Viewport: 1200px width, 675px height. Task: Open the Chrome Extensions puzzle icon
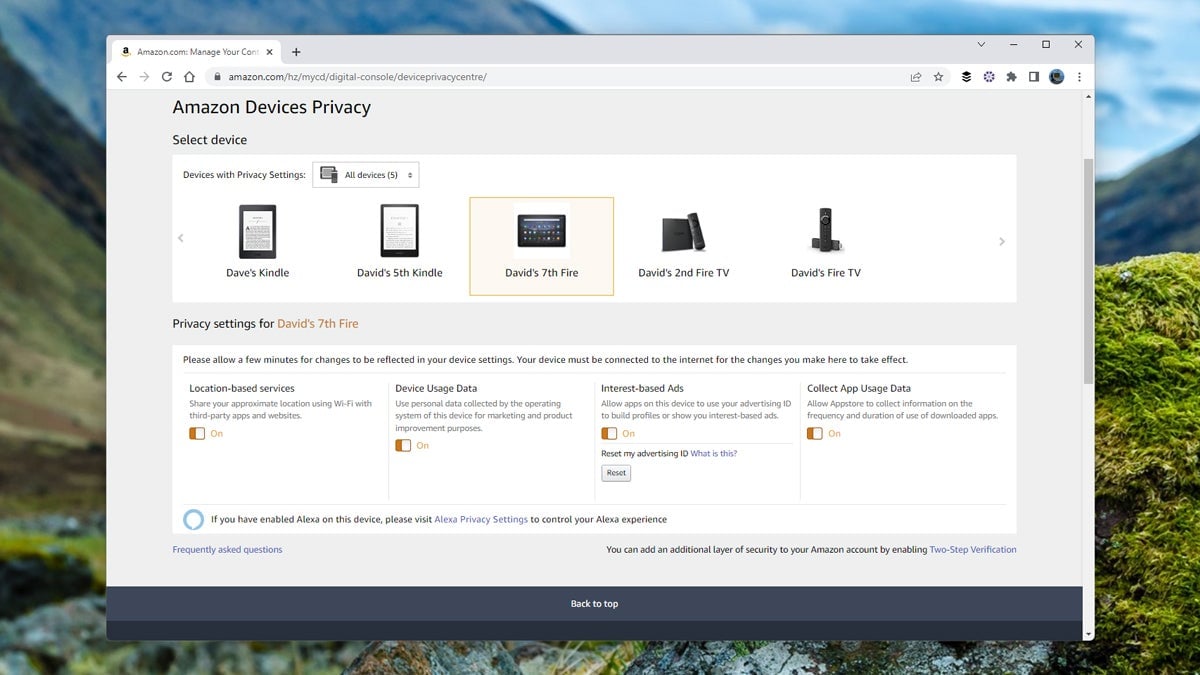click(1011, 76)
